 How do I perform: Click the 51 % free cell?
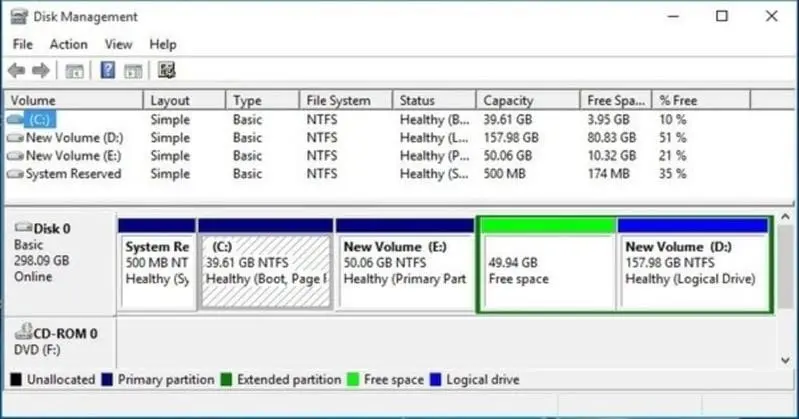(672, 138)
